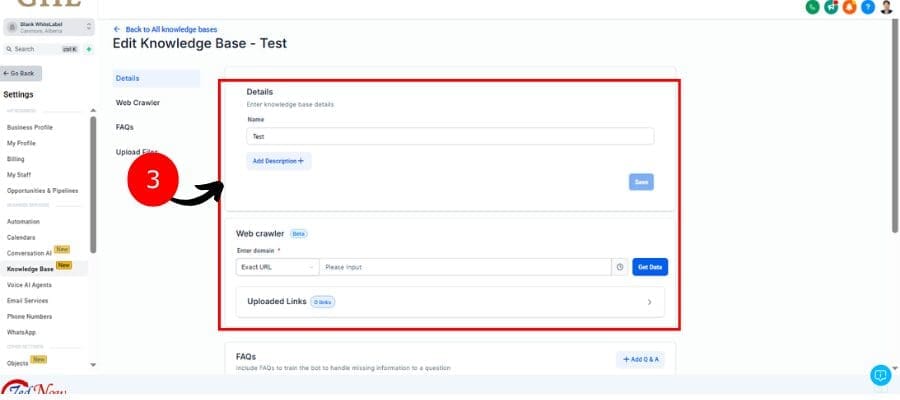Click the Edit Knowledge Base - Test heading
This screenshot has height=400, width=900.
point(199,44)
